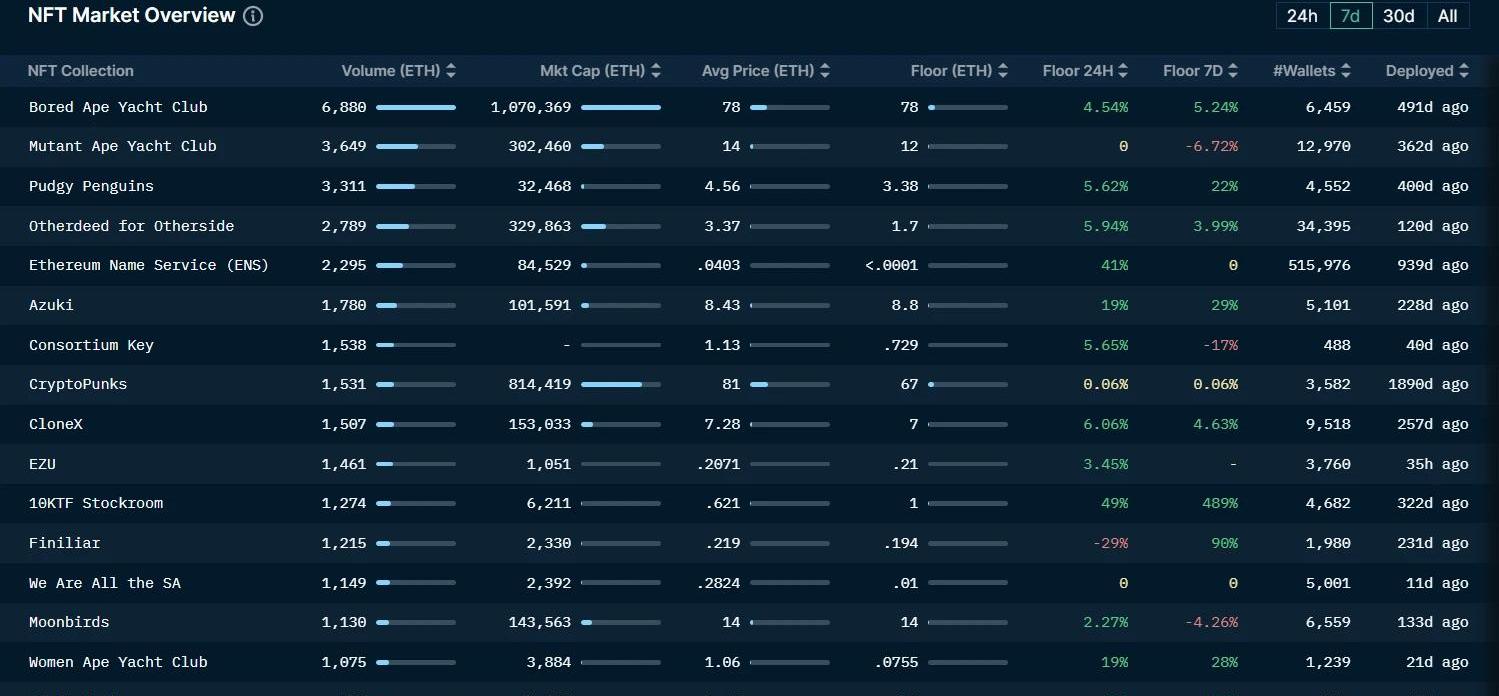Select the Ethereum Name Service (ENS) row
The image size is (1499, 696).
tap(148, 265)
